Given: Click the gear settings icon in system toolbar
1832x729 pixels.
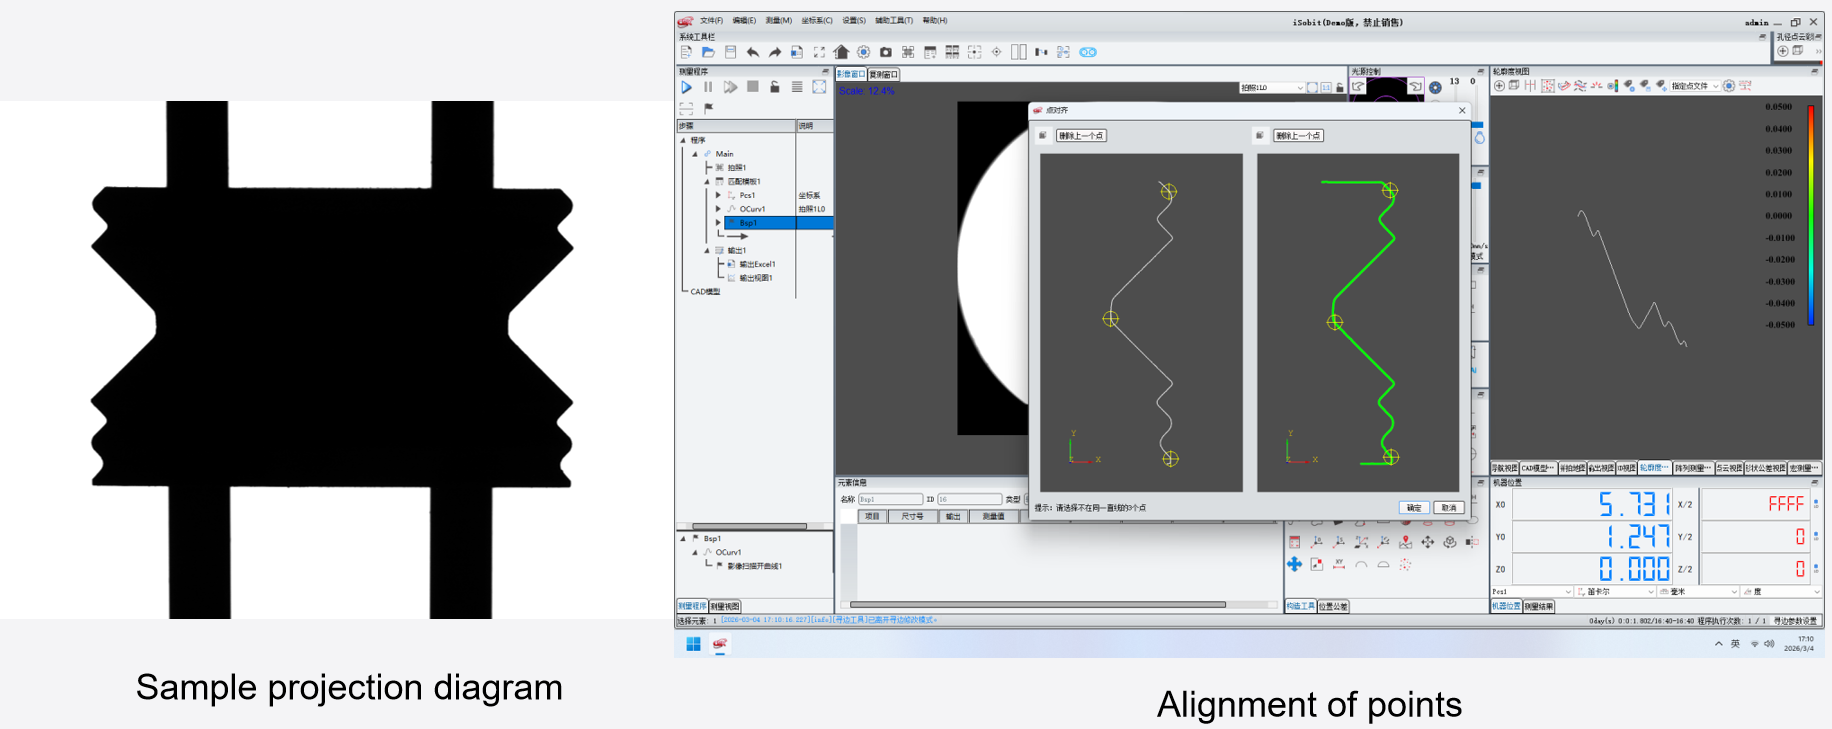Looking at the screenshot, I should [863, 52].
